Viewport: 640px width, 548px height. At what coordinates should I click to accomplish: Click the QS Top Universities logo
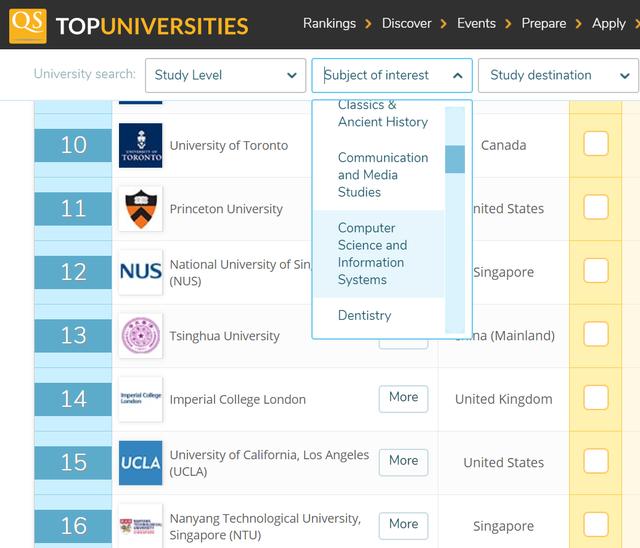[129, 26]
